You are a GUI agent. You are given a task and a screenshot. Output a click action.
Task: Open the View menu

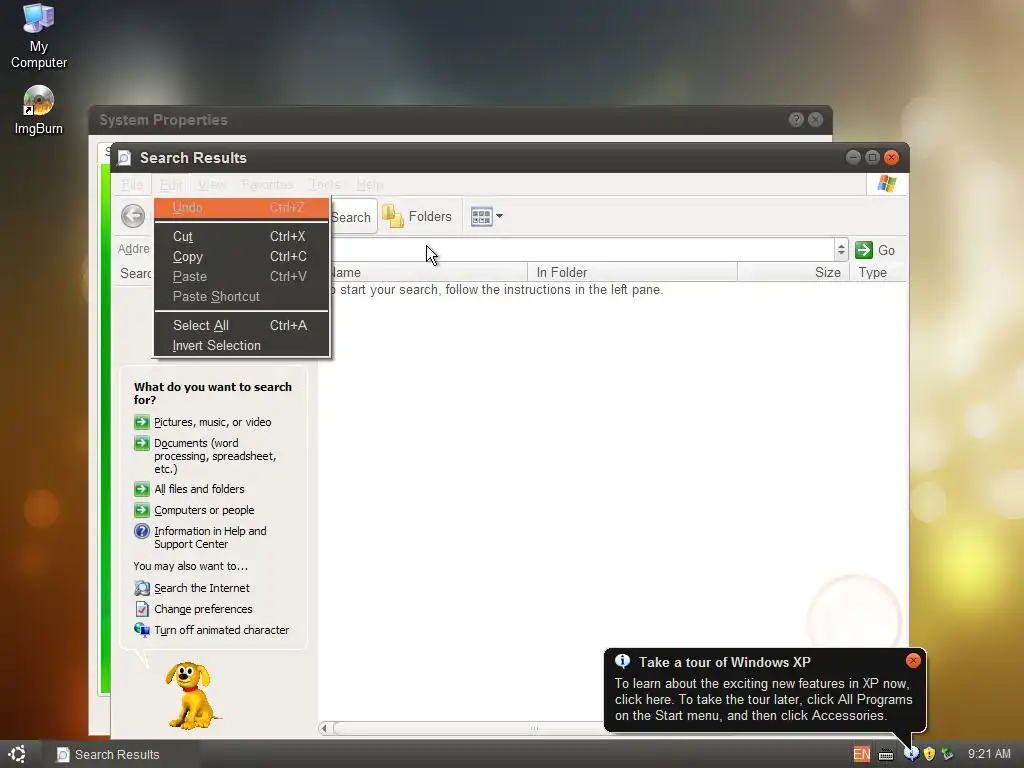pyautogui.click(x=212, y=185)
